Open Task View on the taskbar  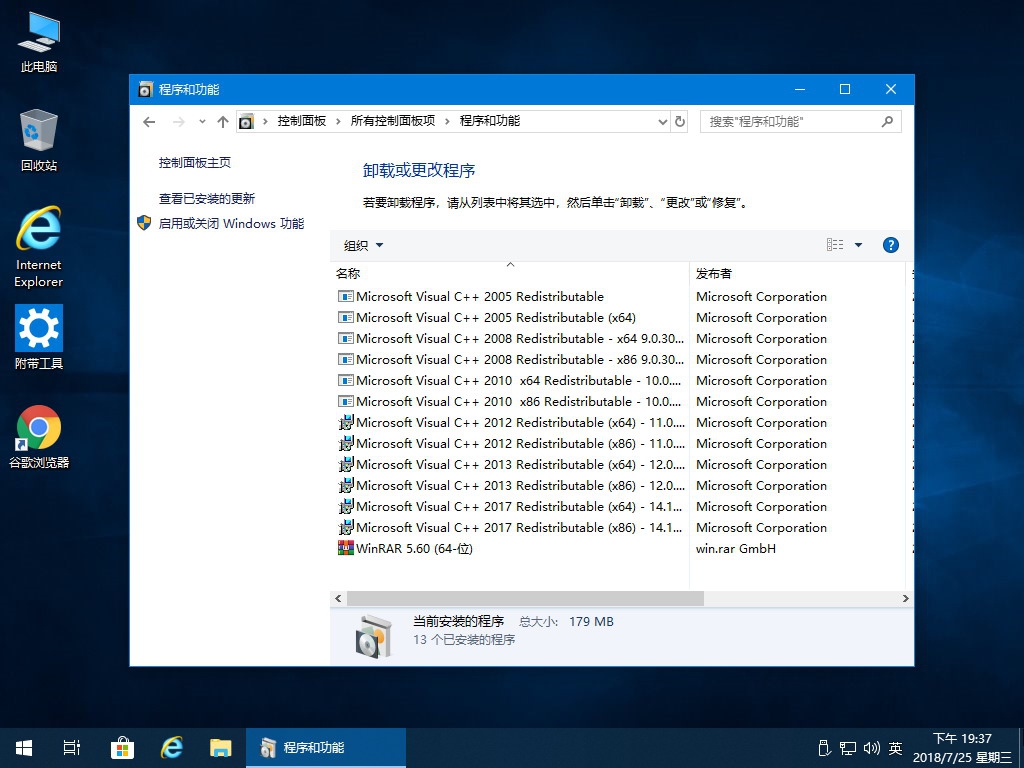click(x=72, y=748)
